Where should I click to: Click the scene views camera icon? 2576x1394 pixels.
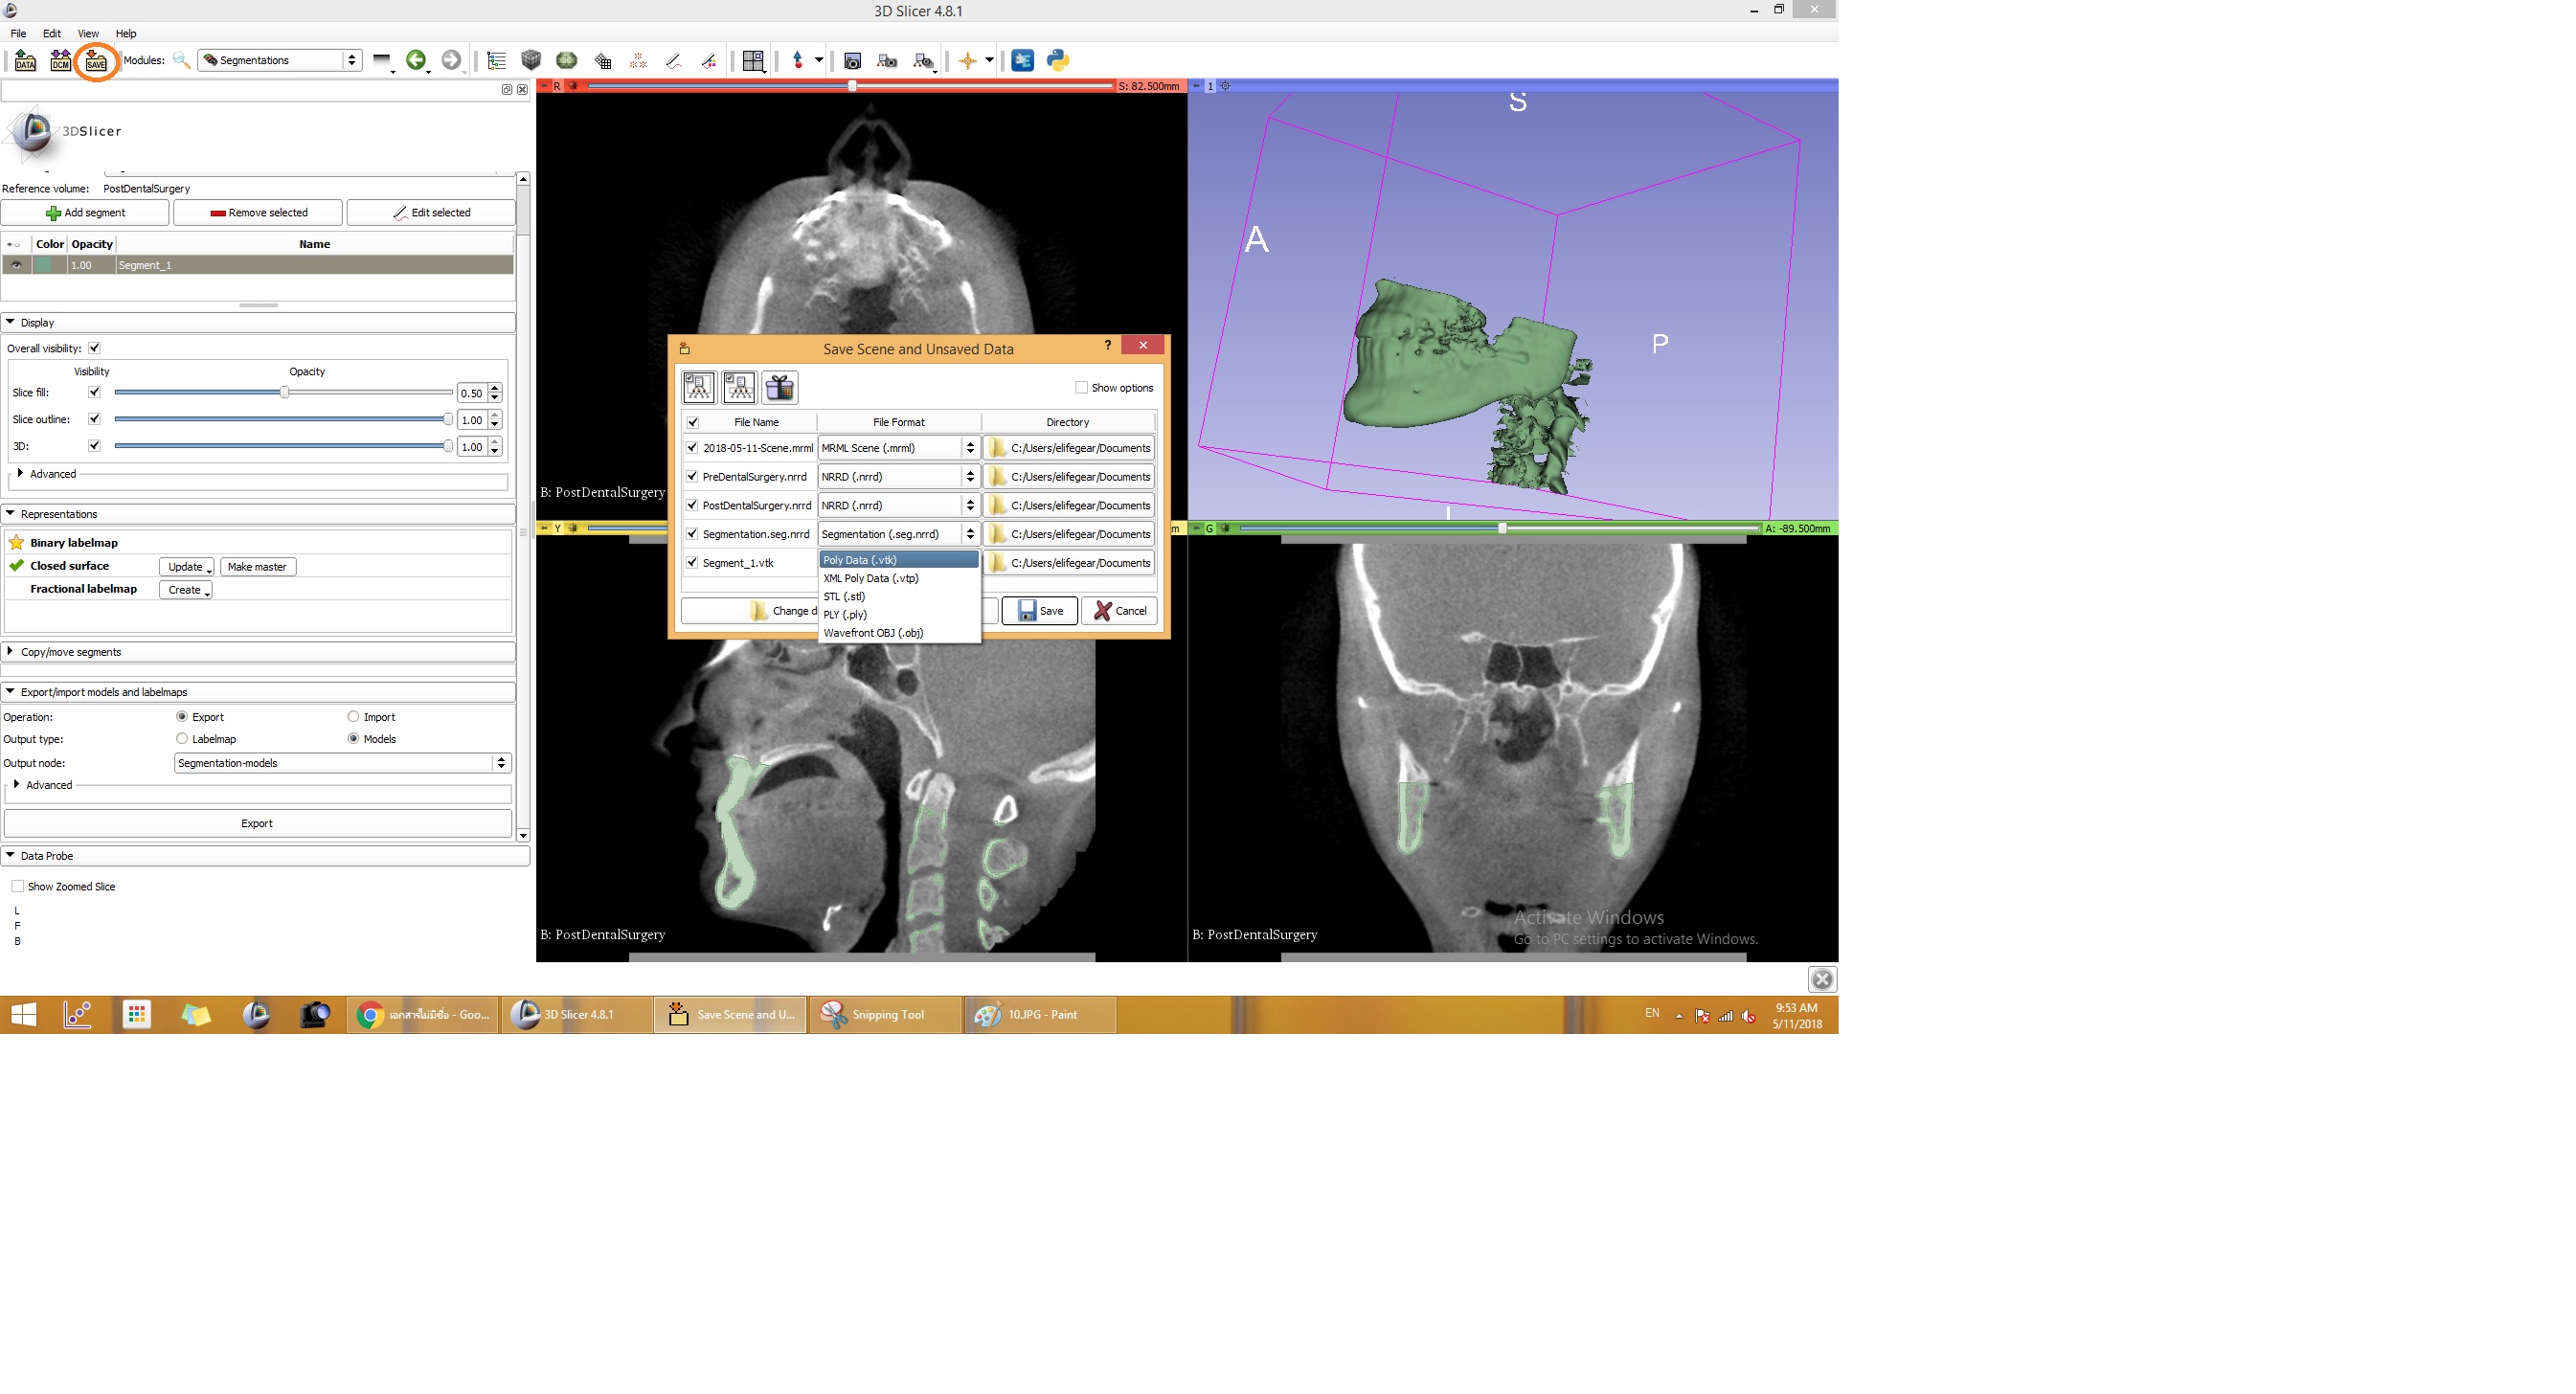[x=887, y=61]
